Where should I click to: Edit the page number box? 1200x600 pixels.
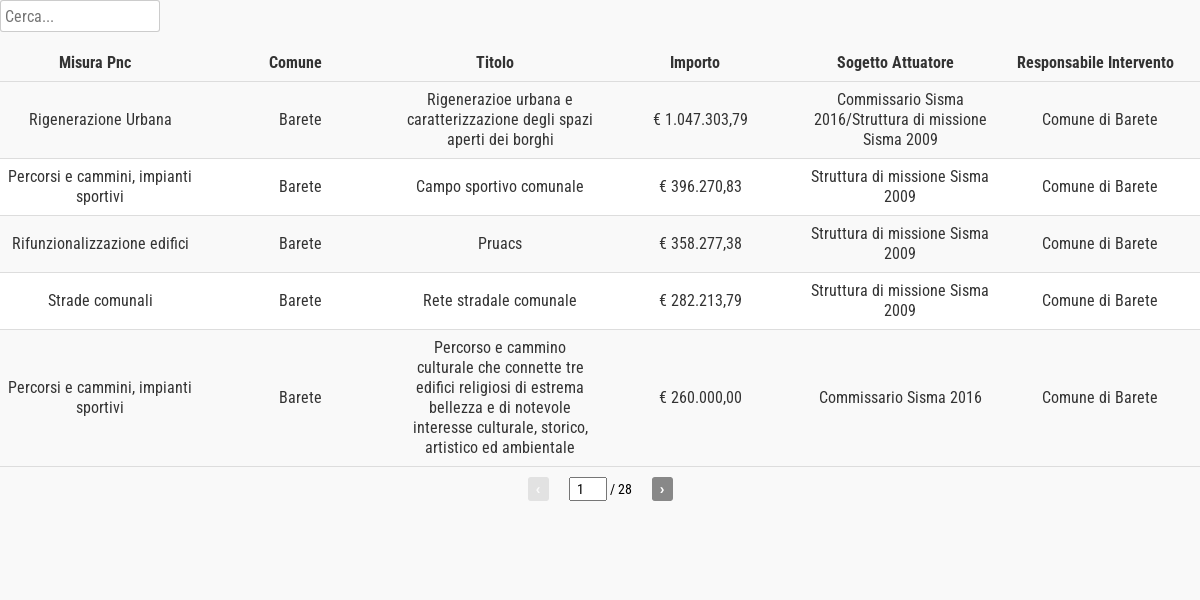pyautogui.click(x=588, y=489)
